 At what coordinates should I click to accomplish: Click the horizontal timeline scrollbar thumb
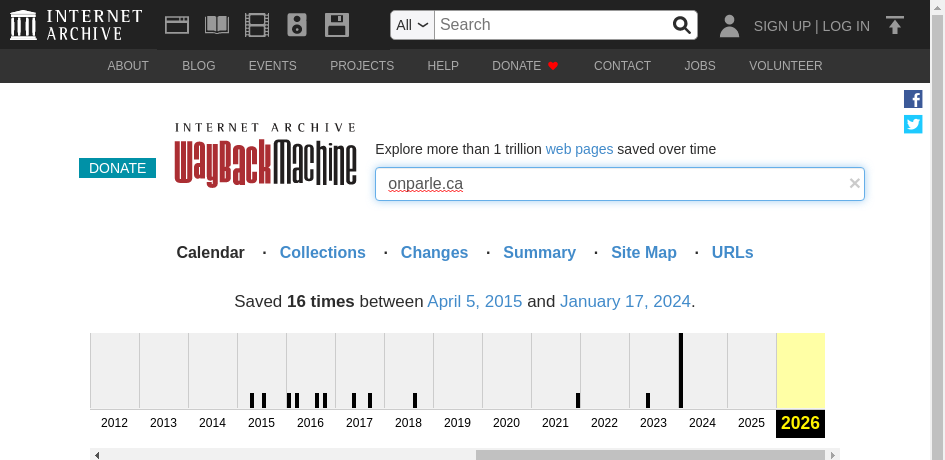[650, 455]
